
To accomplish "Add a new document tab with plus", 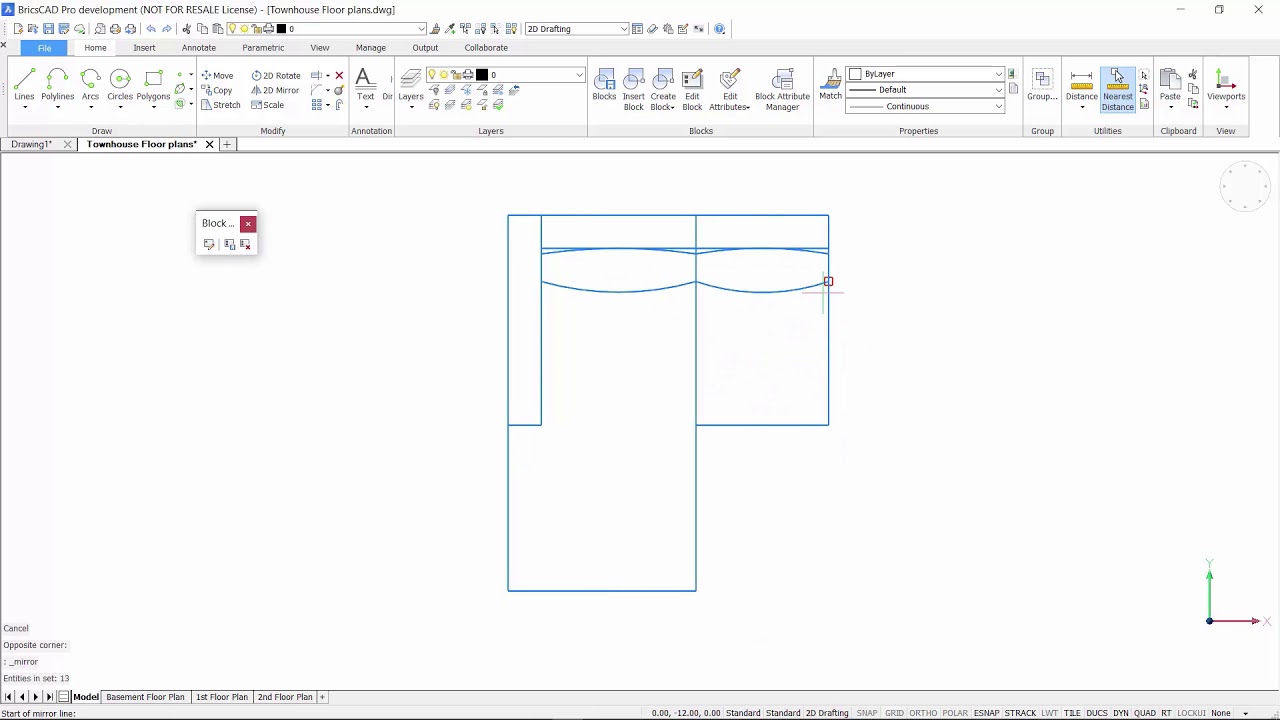I will (x=227, y=145).
